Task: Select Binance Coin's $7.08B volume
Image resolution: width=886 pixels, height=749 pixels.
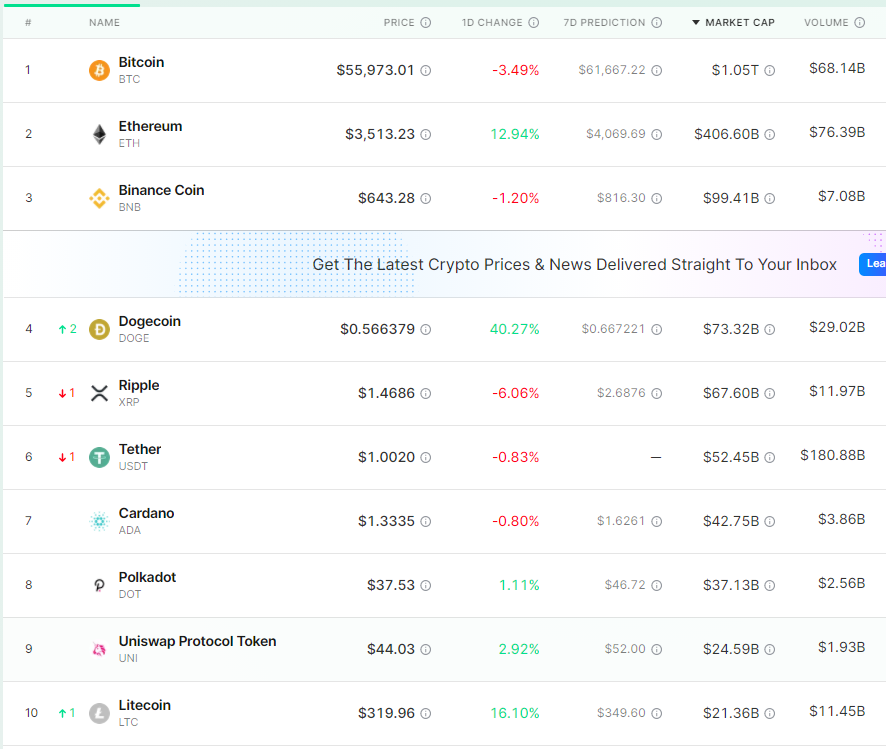Action: [841, 197]
